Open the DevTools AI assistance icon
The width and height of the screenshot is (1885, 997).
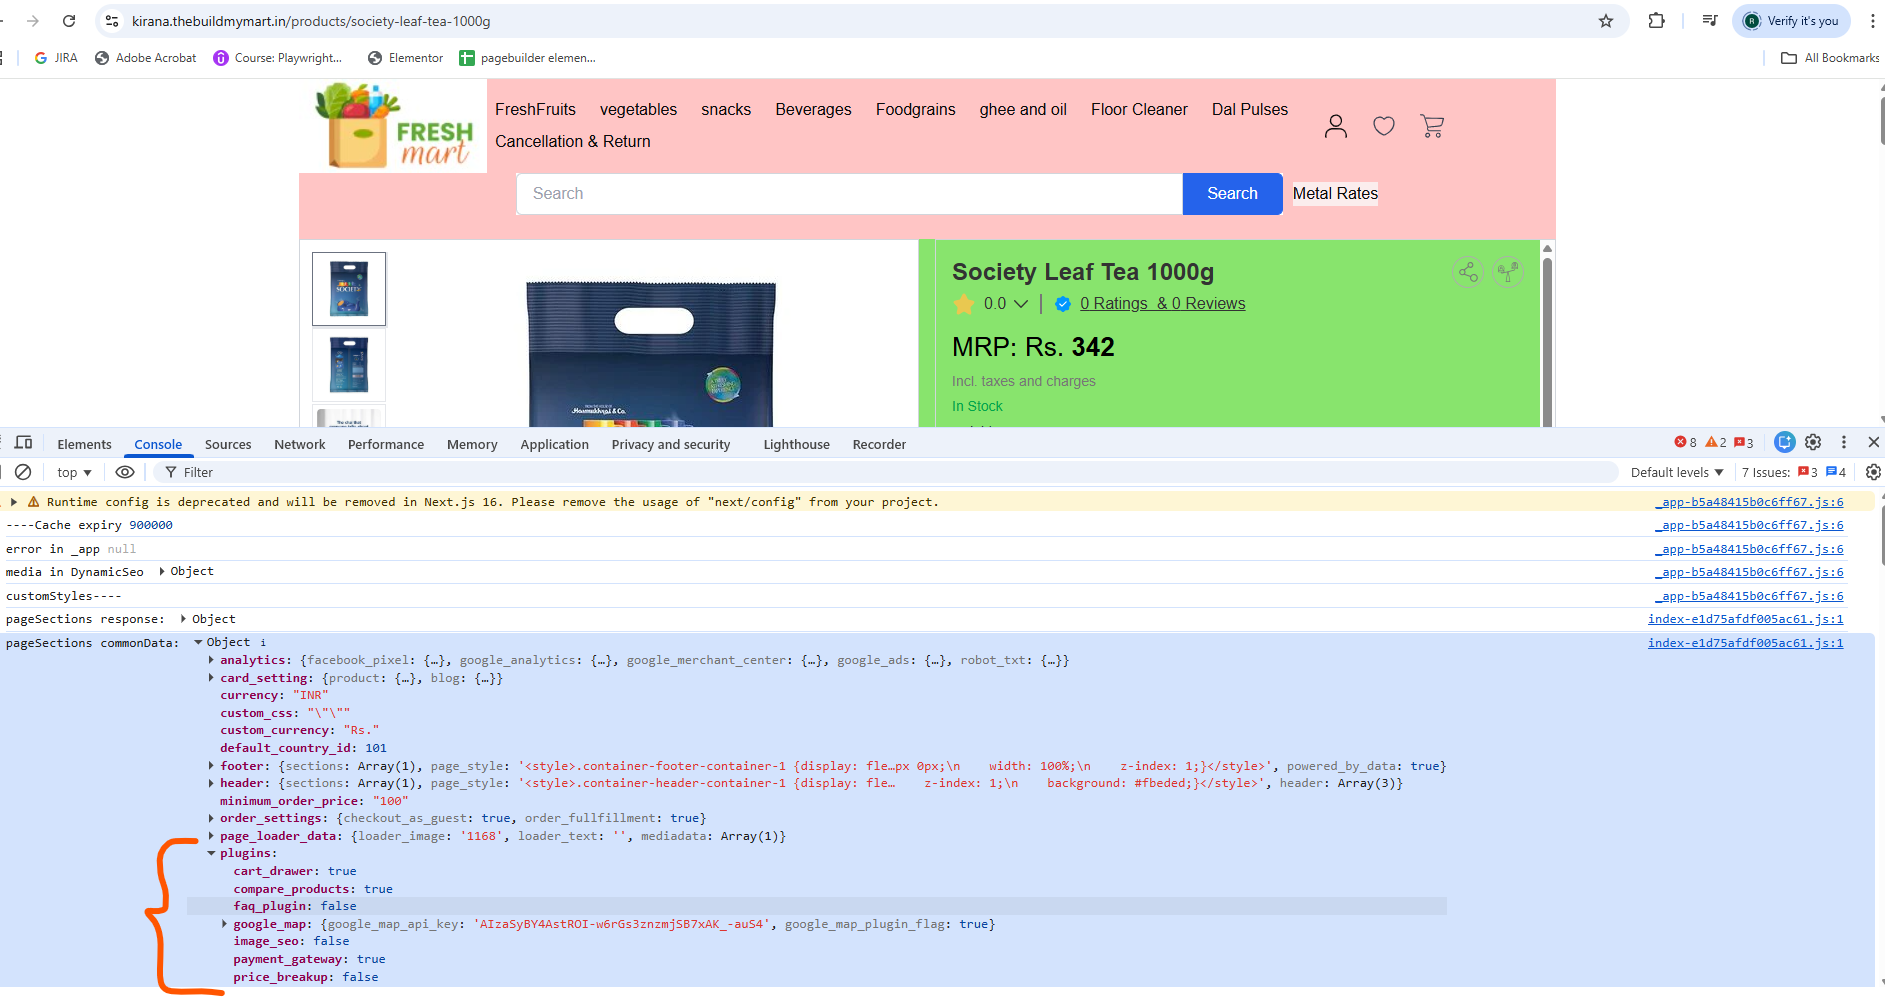pos(1785,442)
